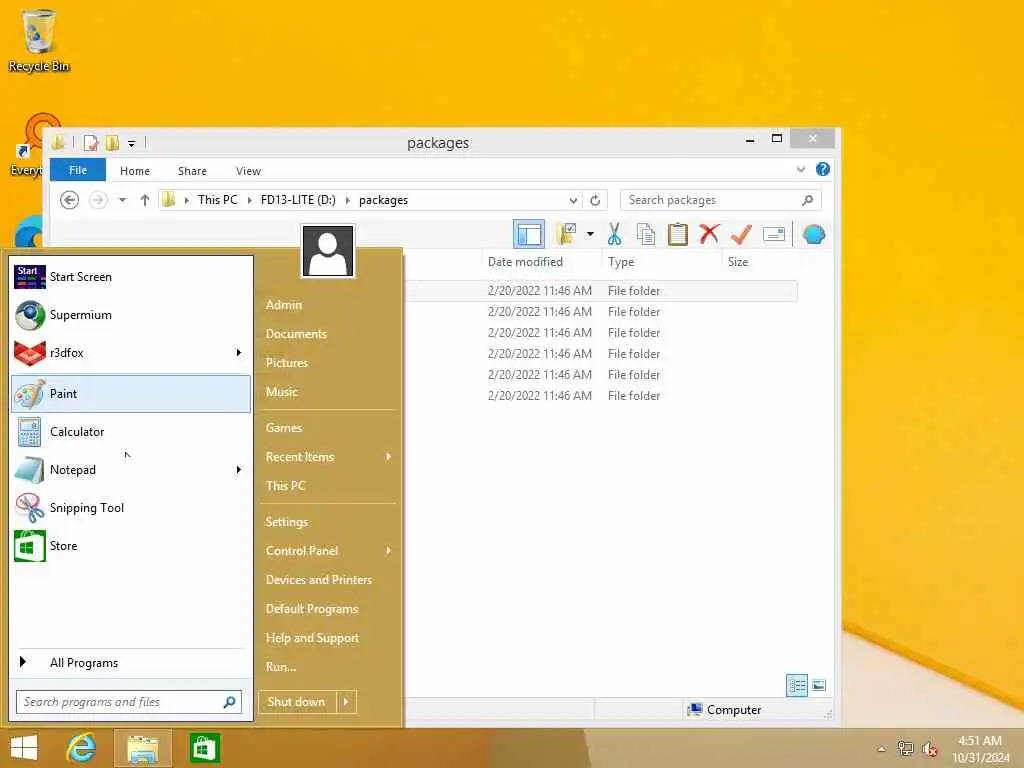Image resolution: width=1024 pixels, height=768 pixels.
Task: Click This PC in address breadcrumb
Action: pyautogui.click(x=217, y=200)
